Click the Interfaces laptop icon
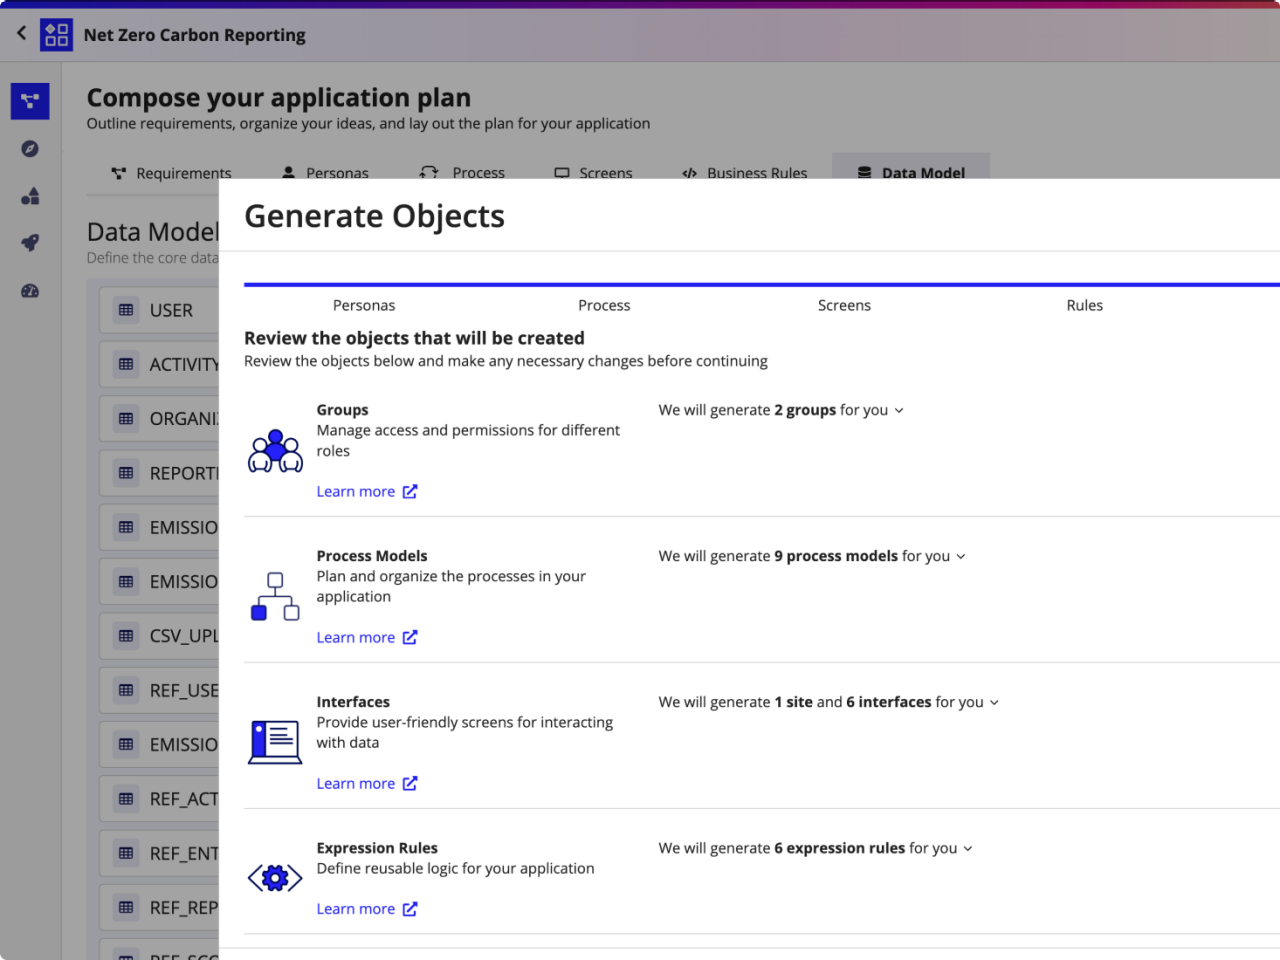This screenshot has height=960, width=1280. point(274,741)
